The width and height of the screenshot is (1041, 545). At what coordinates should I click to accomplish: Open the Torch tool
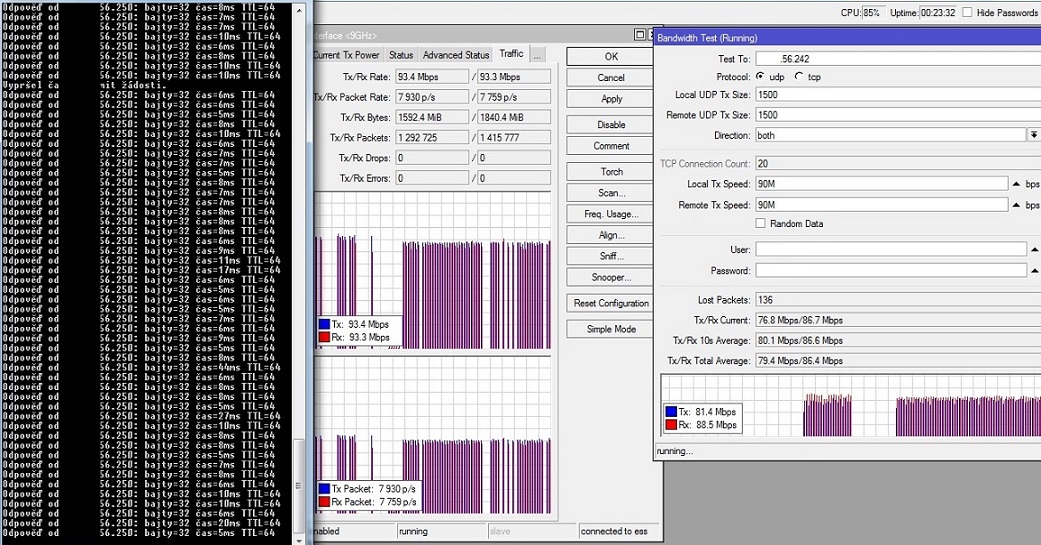tap(611, 172)
